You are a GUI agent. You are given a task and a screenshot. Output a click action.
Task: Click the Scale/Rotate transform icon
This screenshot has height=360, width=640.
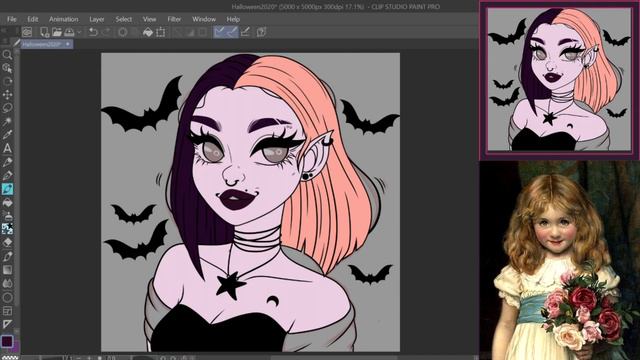point(161,32)
